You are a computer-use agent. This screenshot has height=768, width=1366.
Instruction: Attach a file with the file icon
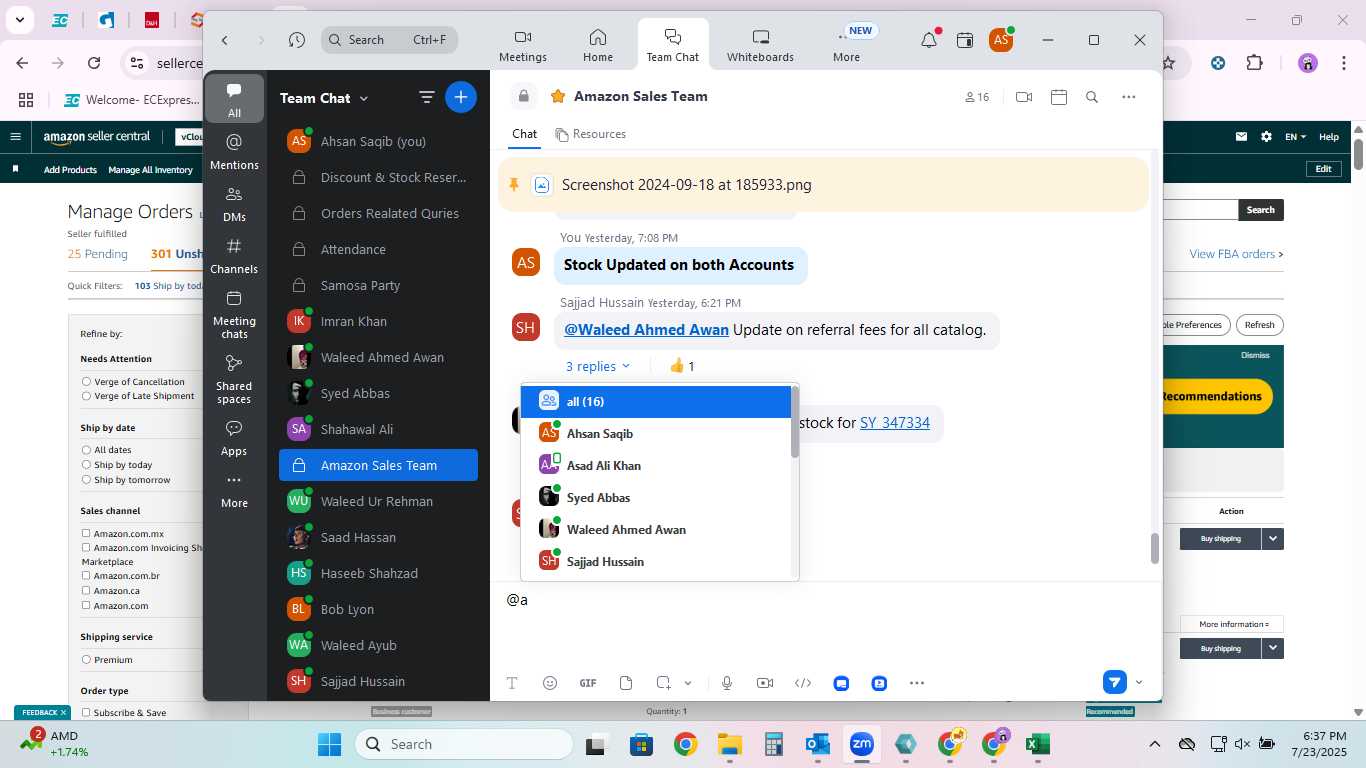click(x=626, y=683)
